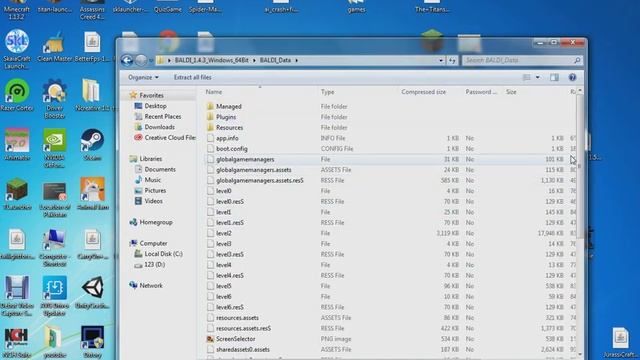Open Downloads in Favorites

159,127
